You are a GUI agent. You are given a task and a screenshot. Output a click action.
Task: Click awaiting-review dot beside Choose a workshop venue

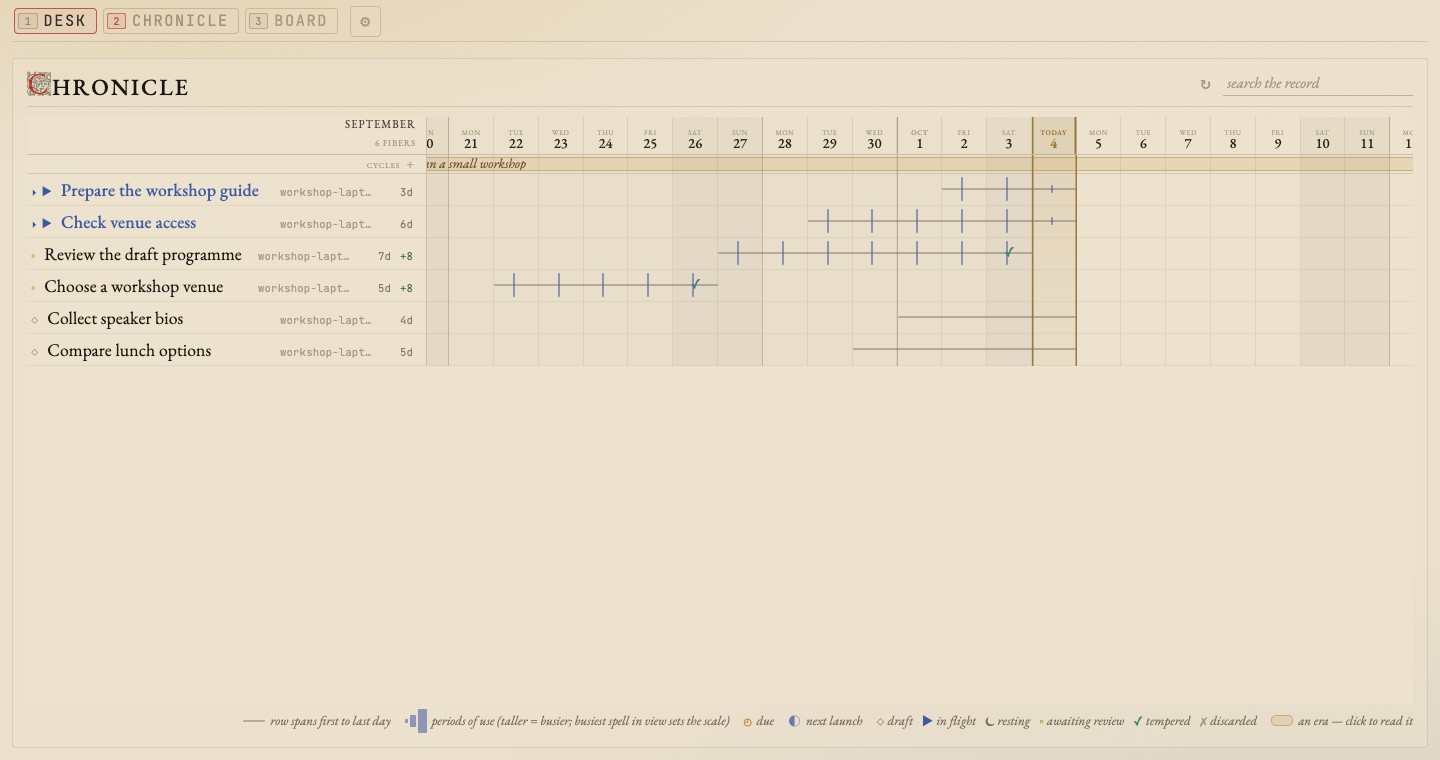click(33, 288)
